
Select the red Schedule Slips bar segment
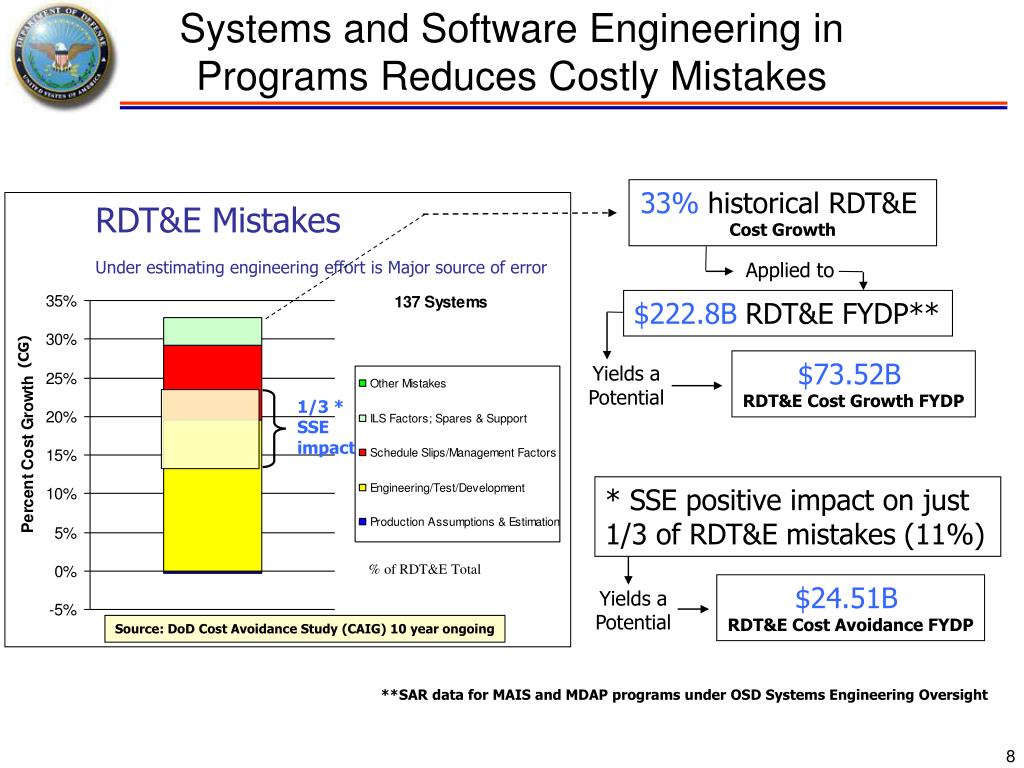pos(212,368)
